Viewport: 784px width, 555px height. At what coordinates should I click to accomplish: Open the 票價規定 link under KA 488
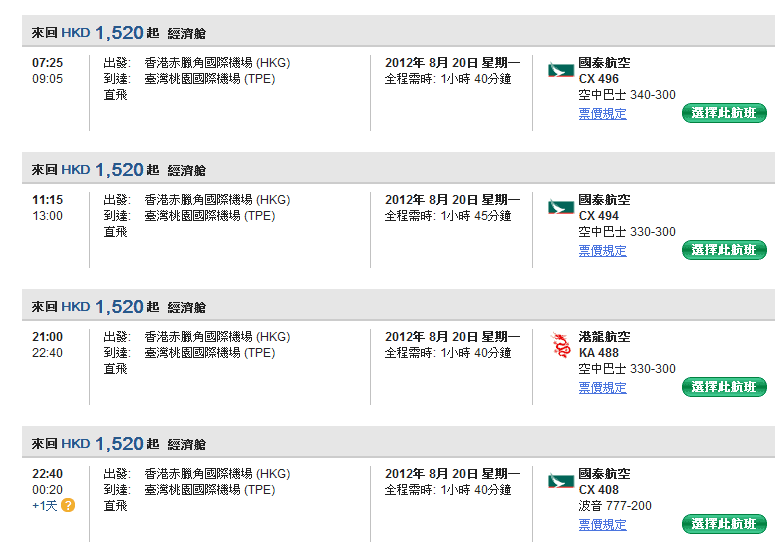pyautogui.click(x=602, y=388)
